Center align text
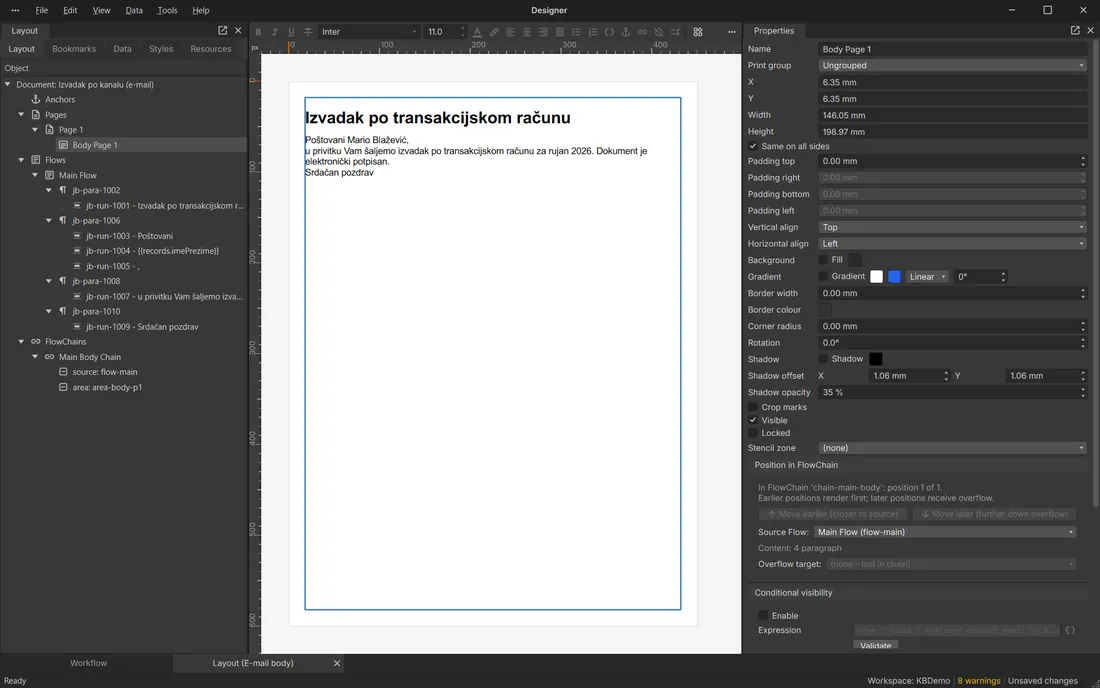This screenshot has height=688, width=1100. coord(527,32)
